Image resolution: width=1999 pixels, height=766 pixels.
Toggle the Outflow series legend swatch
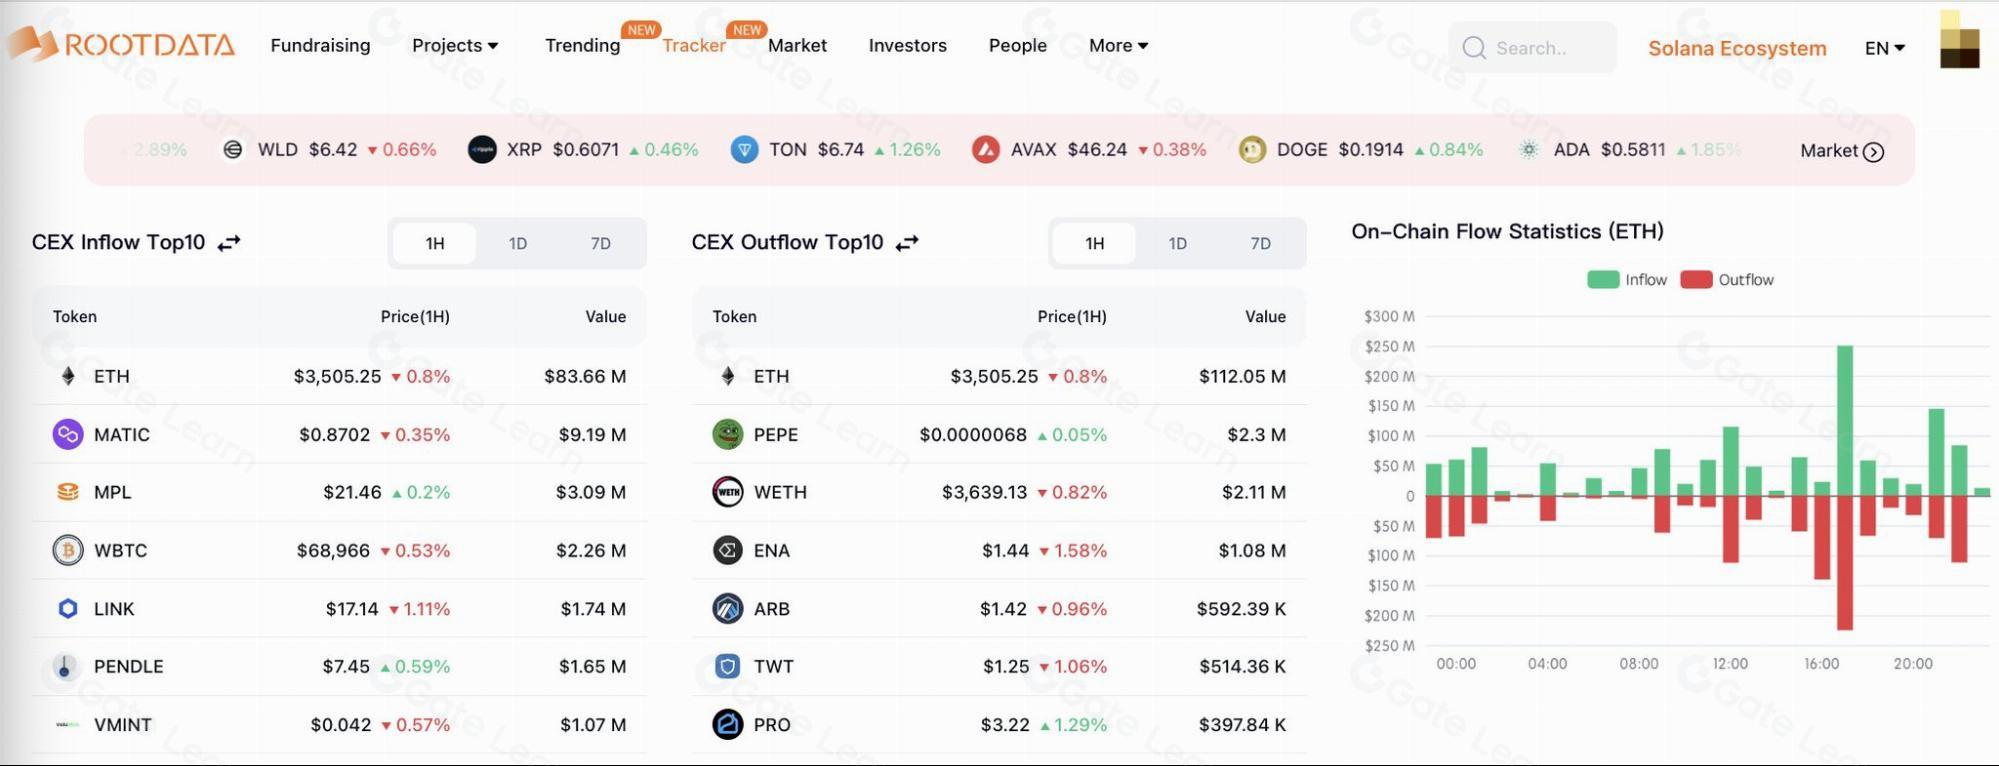pyautogui.click(x=1696, y=280)
